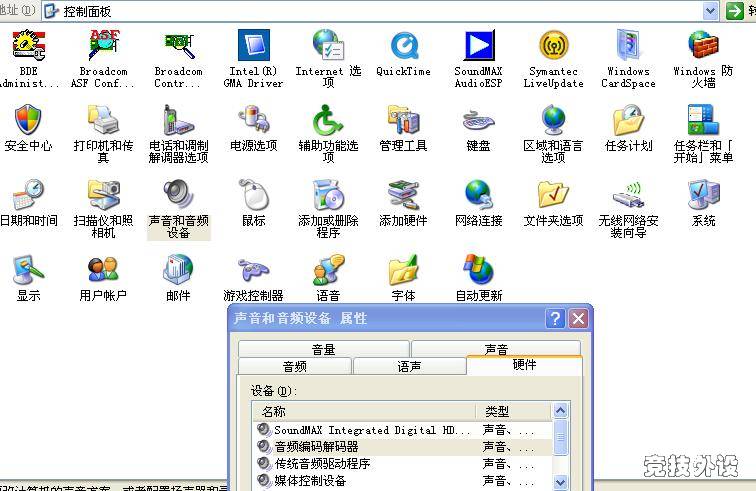The width and height of the screenshot is (756, 491).
Task: Open Broadcom Control Suite icon
Action: click(179, 45)
